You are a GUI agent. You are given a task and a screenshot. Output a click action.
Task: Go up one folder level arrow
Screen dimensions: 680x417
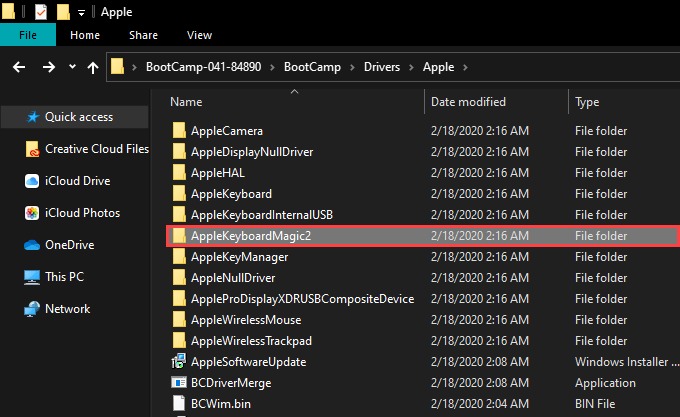click(93, 67)
